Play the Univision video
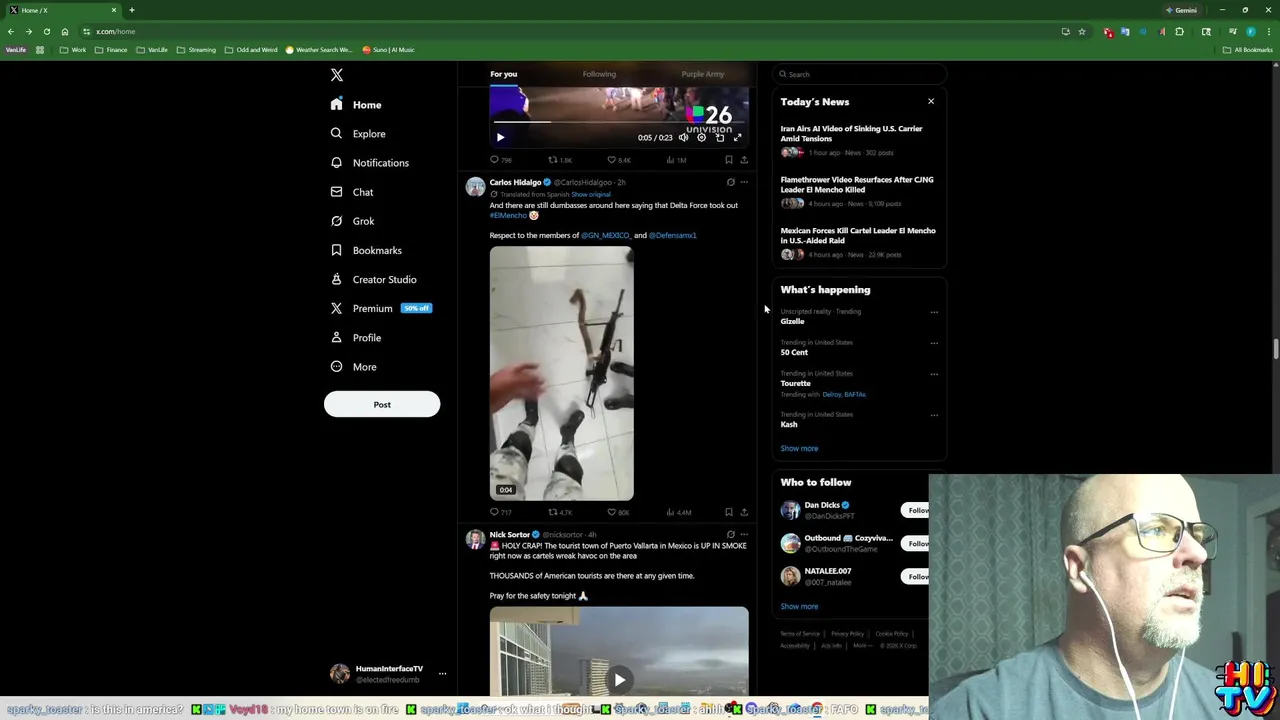 click(500, 137)
